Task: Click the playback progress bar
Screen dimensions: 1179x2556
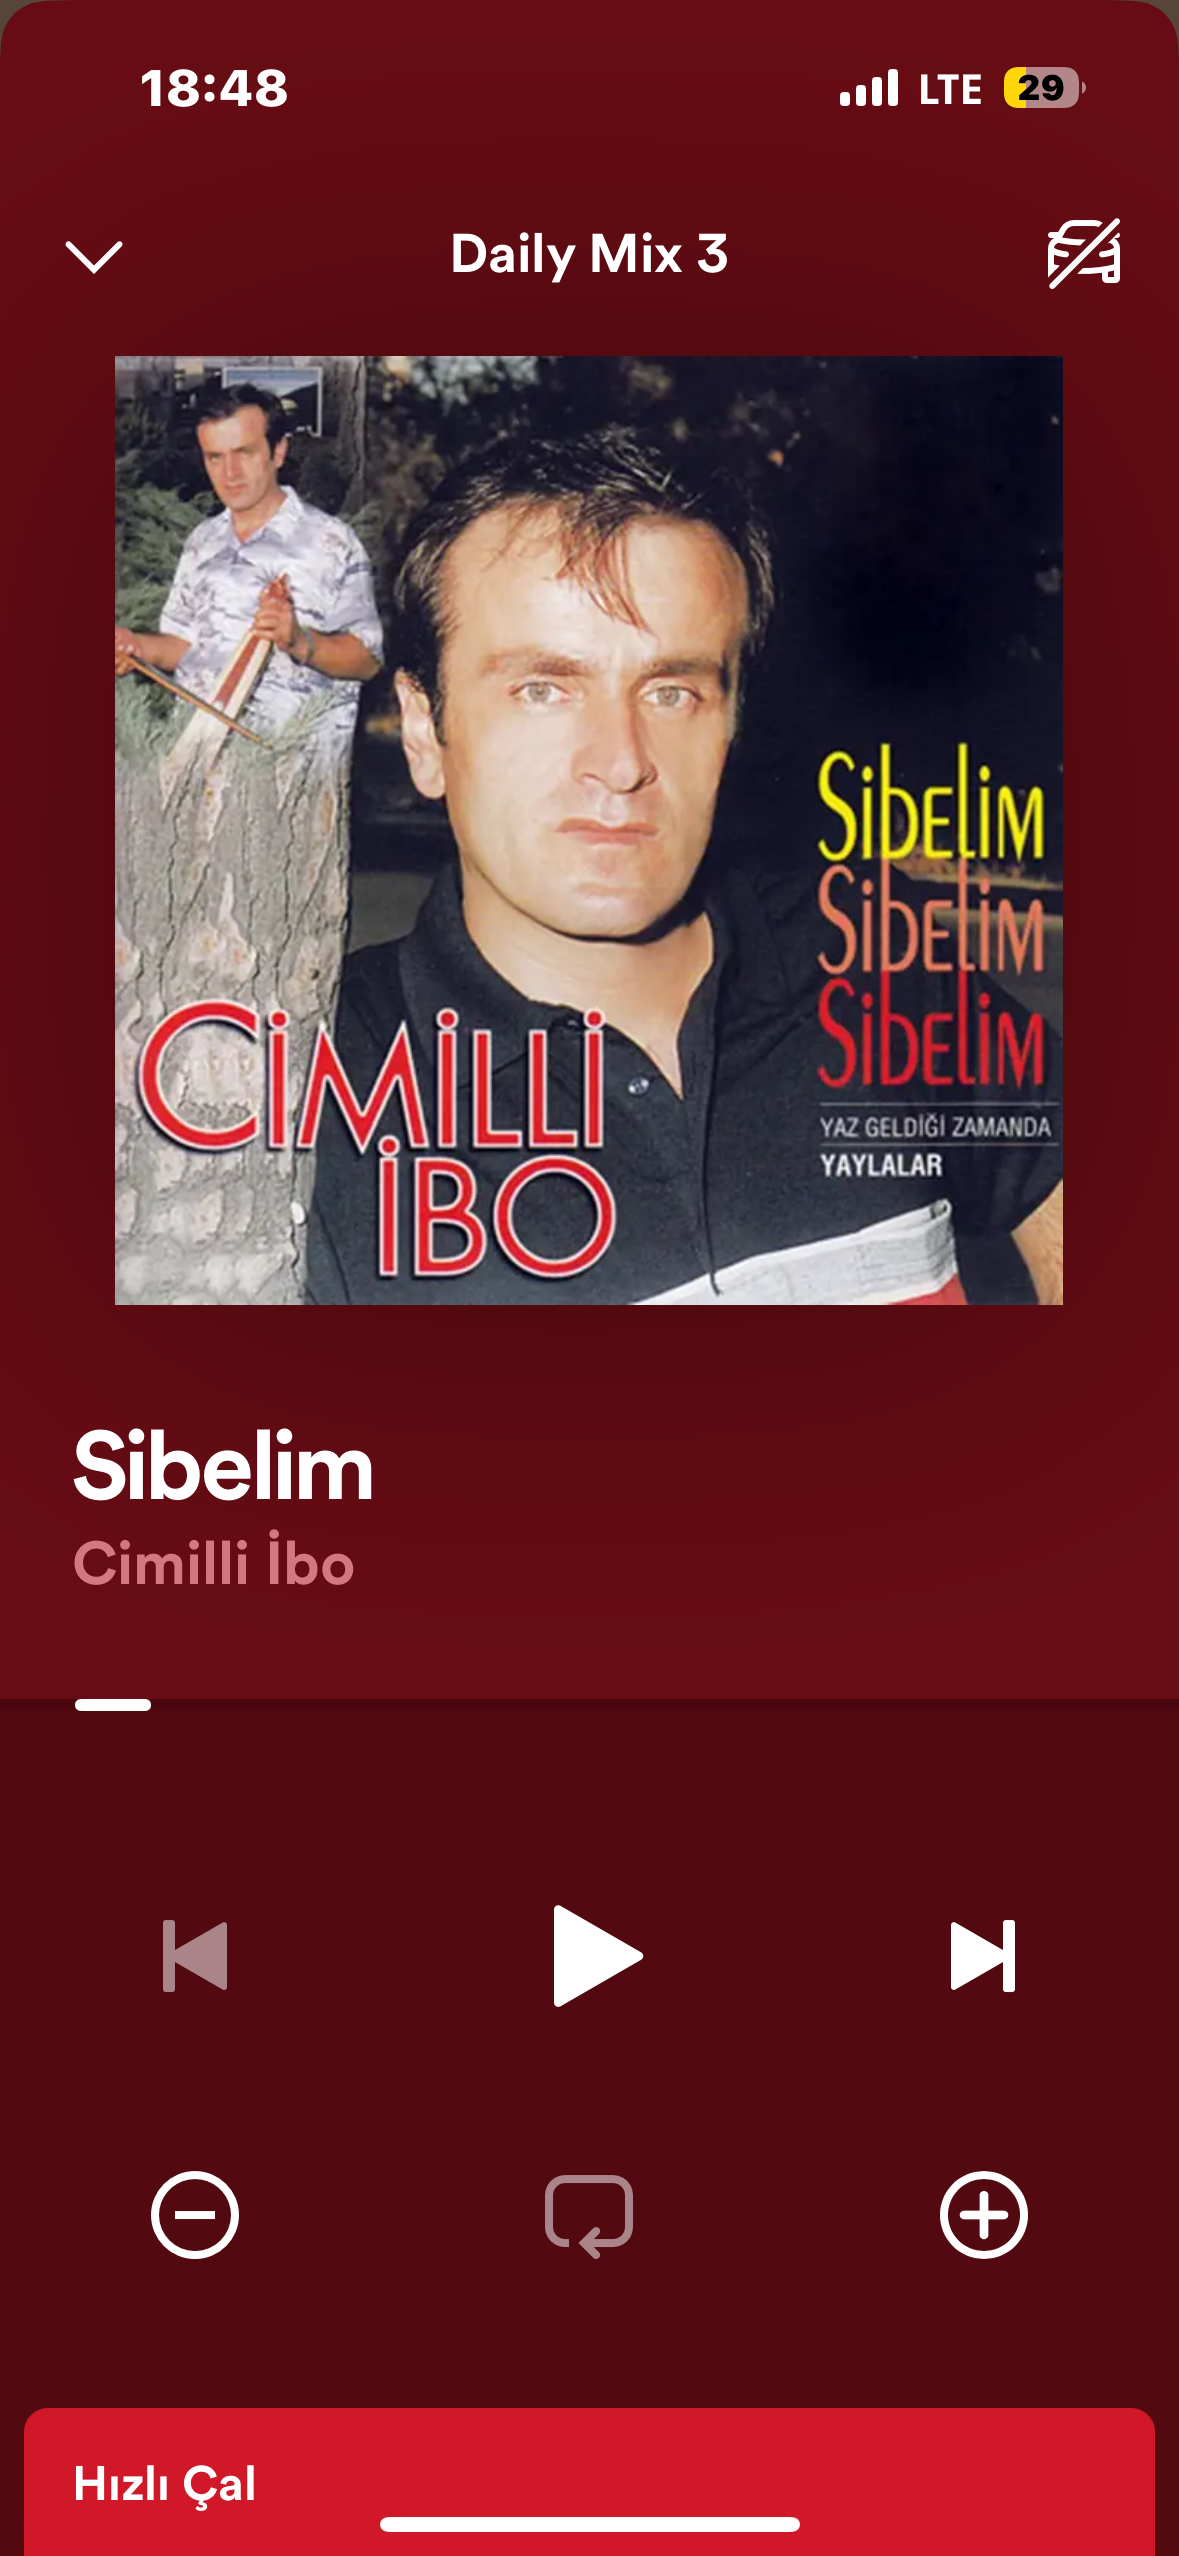Action: 589,1705
